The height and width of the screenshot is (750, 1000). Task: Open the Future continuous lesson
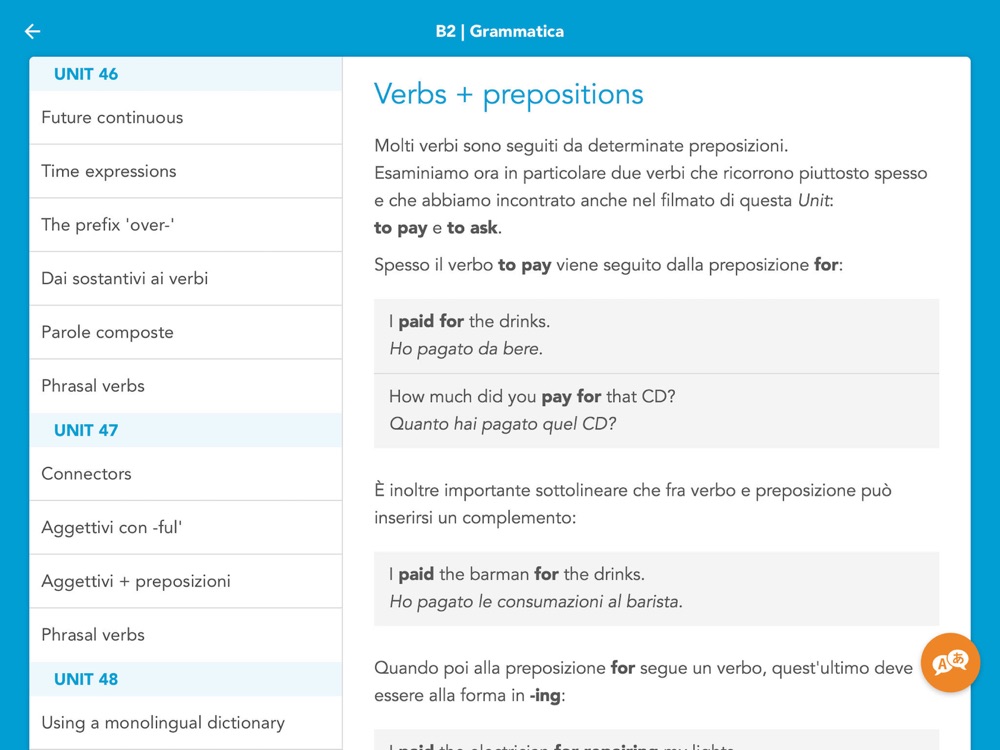[x=112, y=118]
